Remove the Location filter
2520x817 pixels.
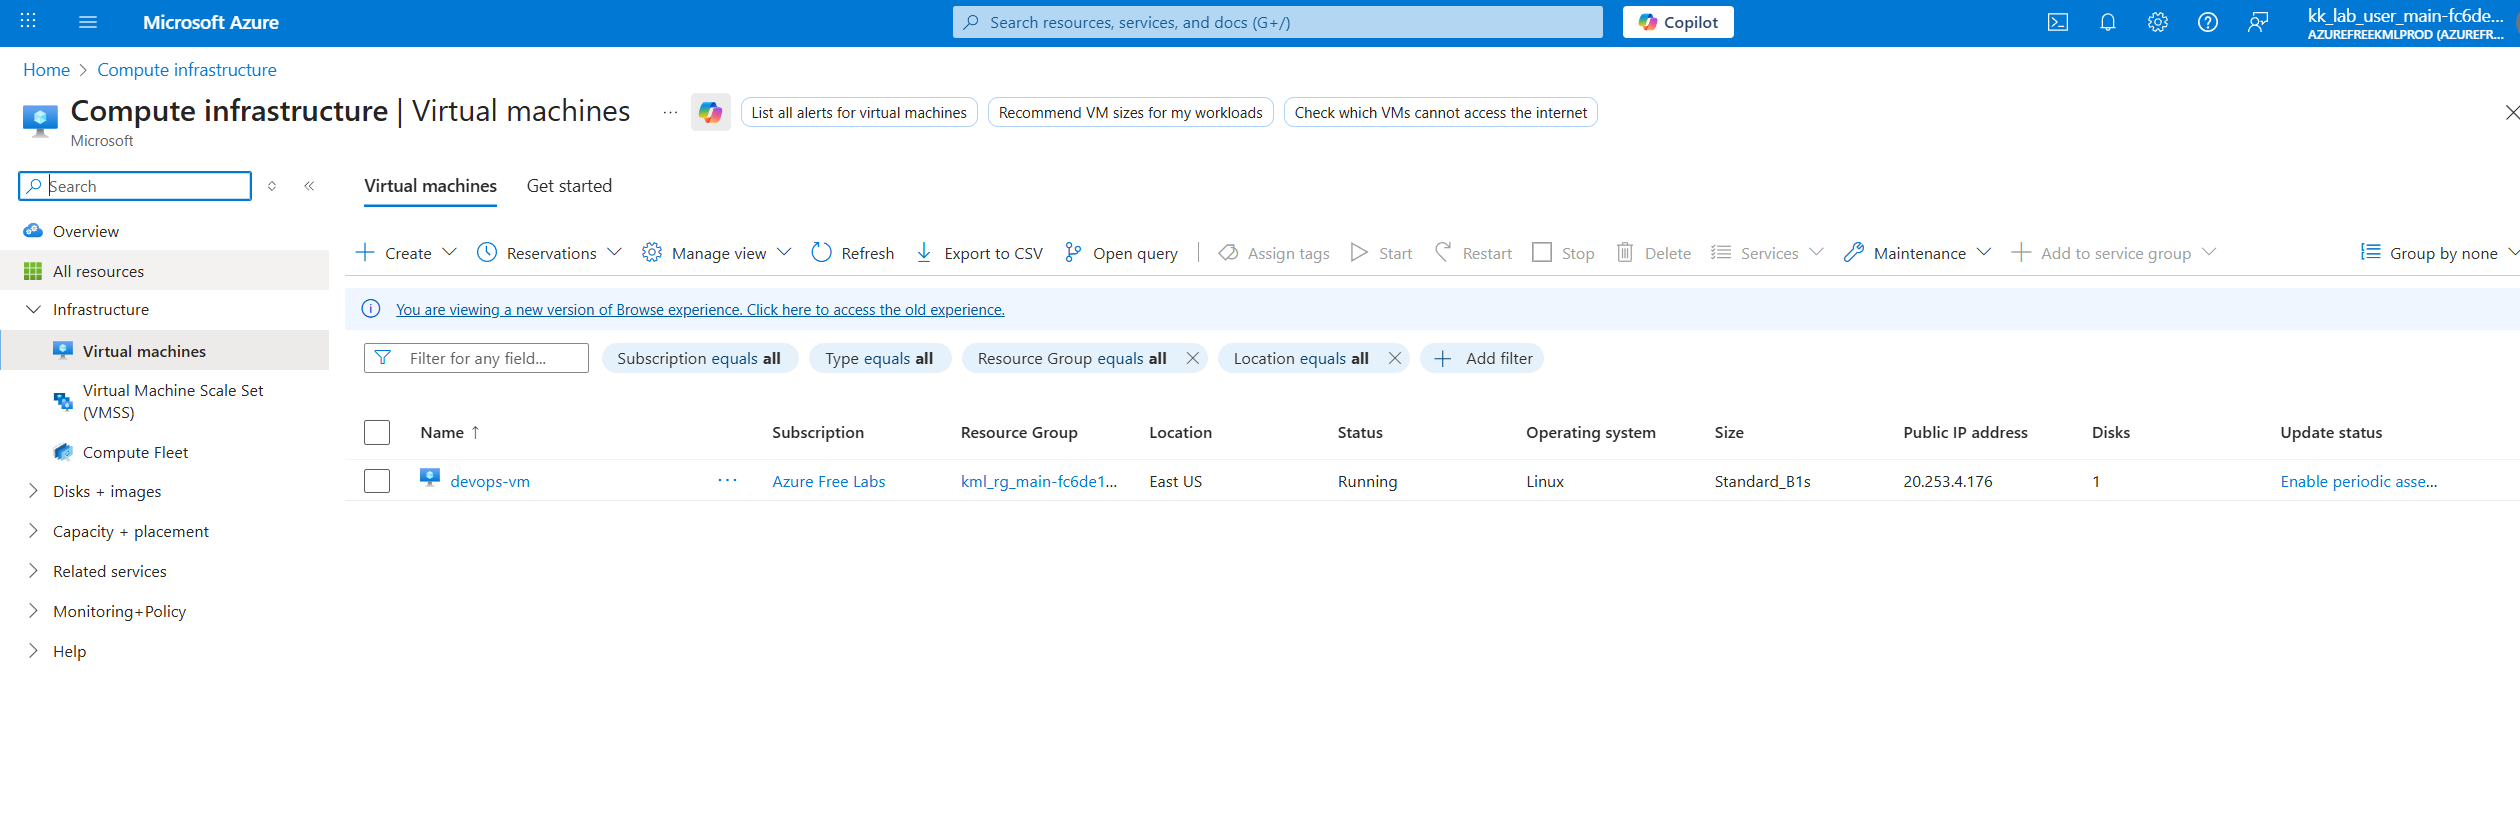pos(1395,358)
